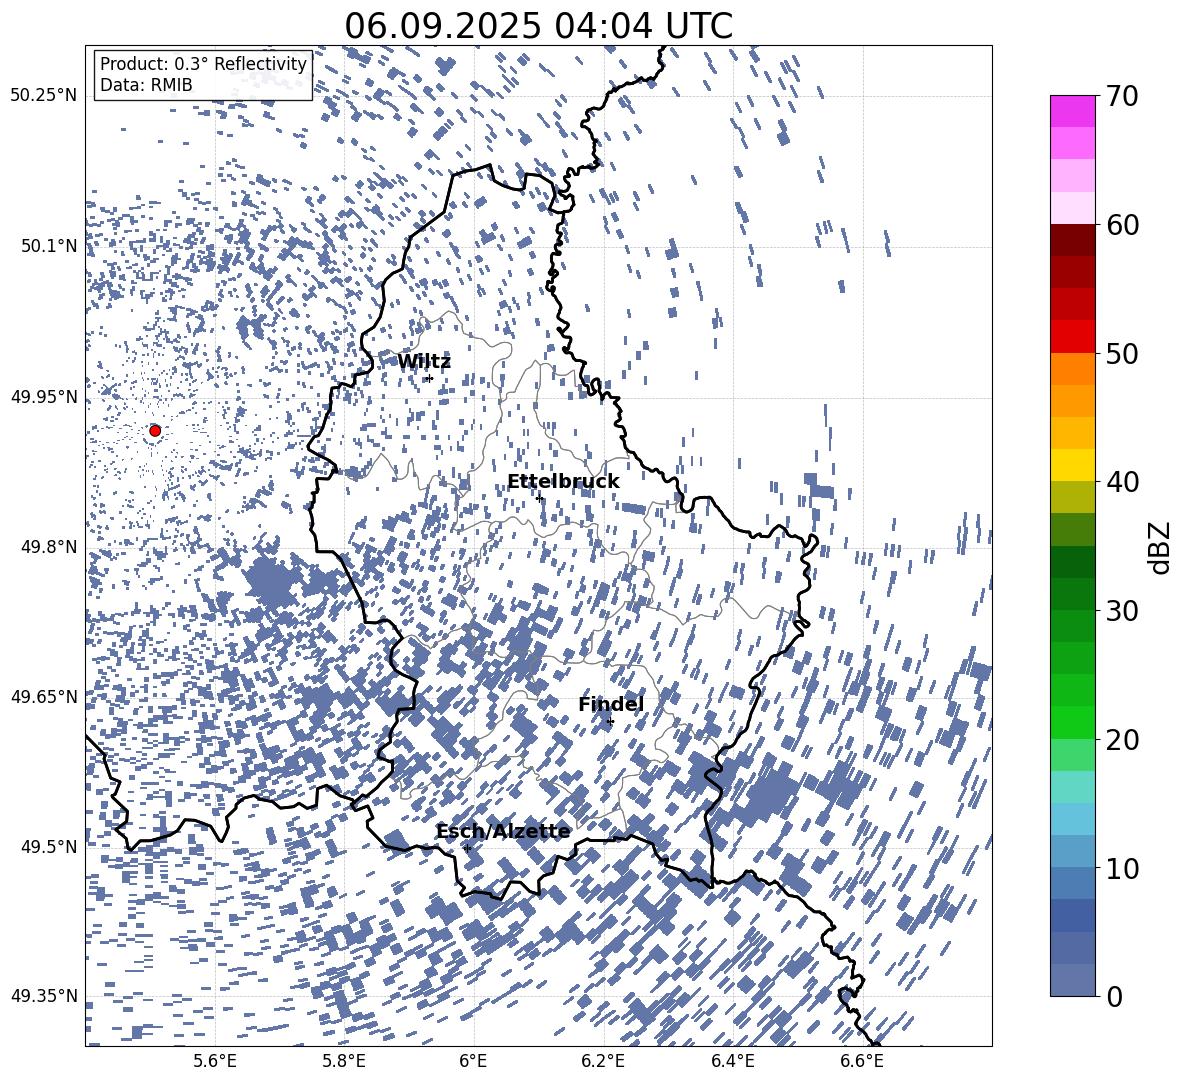
Task: Click the red radar location marker
Action: pos(155,430)
